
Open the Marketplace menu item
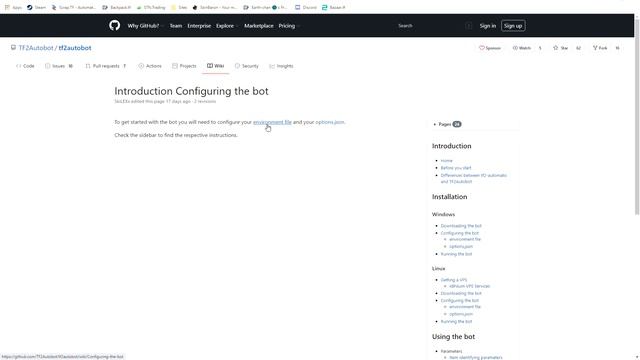pos(259,26)
